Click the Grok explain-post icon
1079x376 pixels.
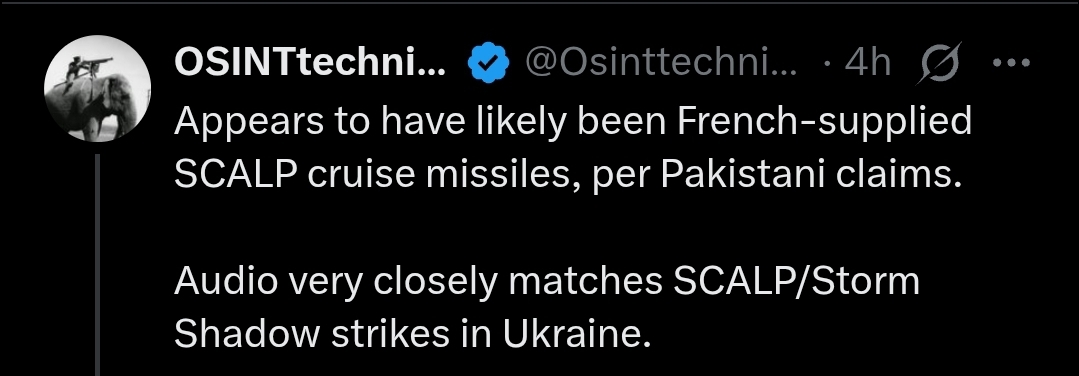tap(941, 63)
